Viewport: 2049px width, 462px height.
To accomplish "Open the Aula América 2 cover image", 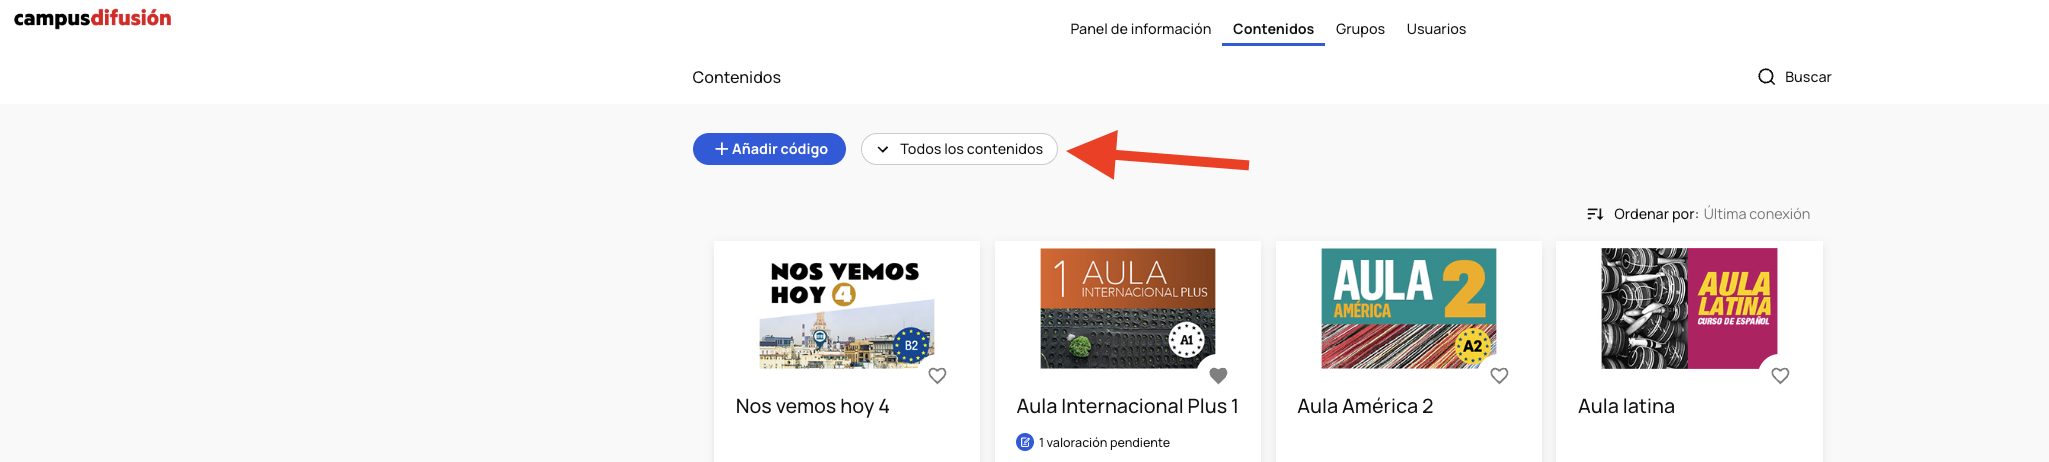I will (x=1409, y=309).
